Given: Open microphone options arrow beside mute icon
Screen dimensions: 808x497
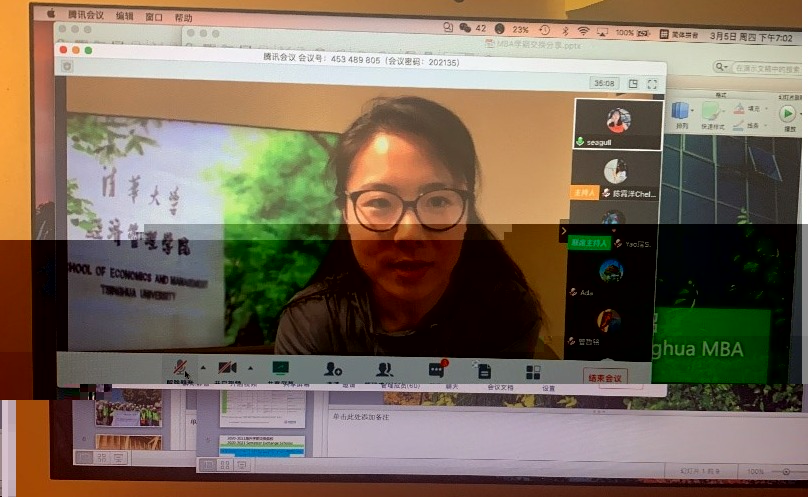Looking at the screenshot, I should 203,368.
